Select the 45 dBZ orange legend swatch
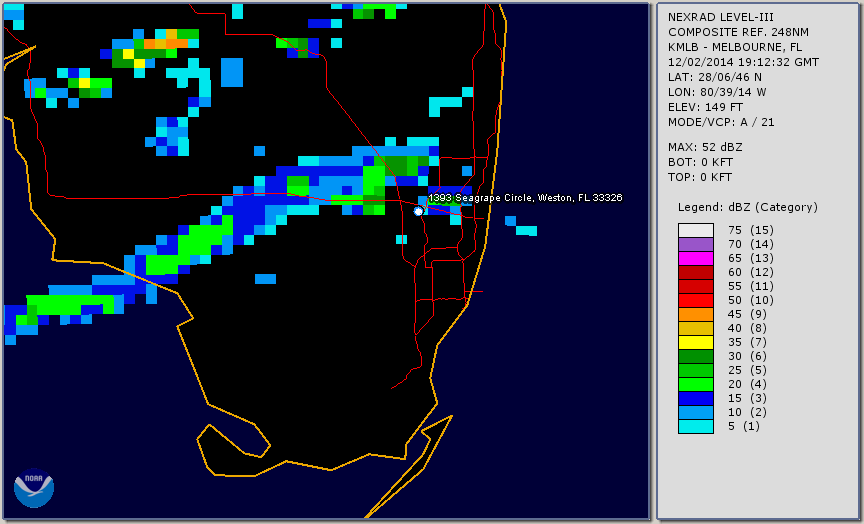 tap(696, 315)
